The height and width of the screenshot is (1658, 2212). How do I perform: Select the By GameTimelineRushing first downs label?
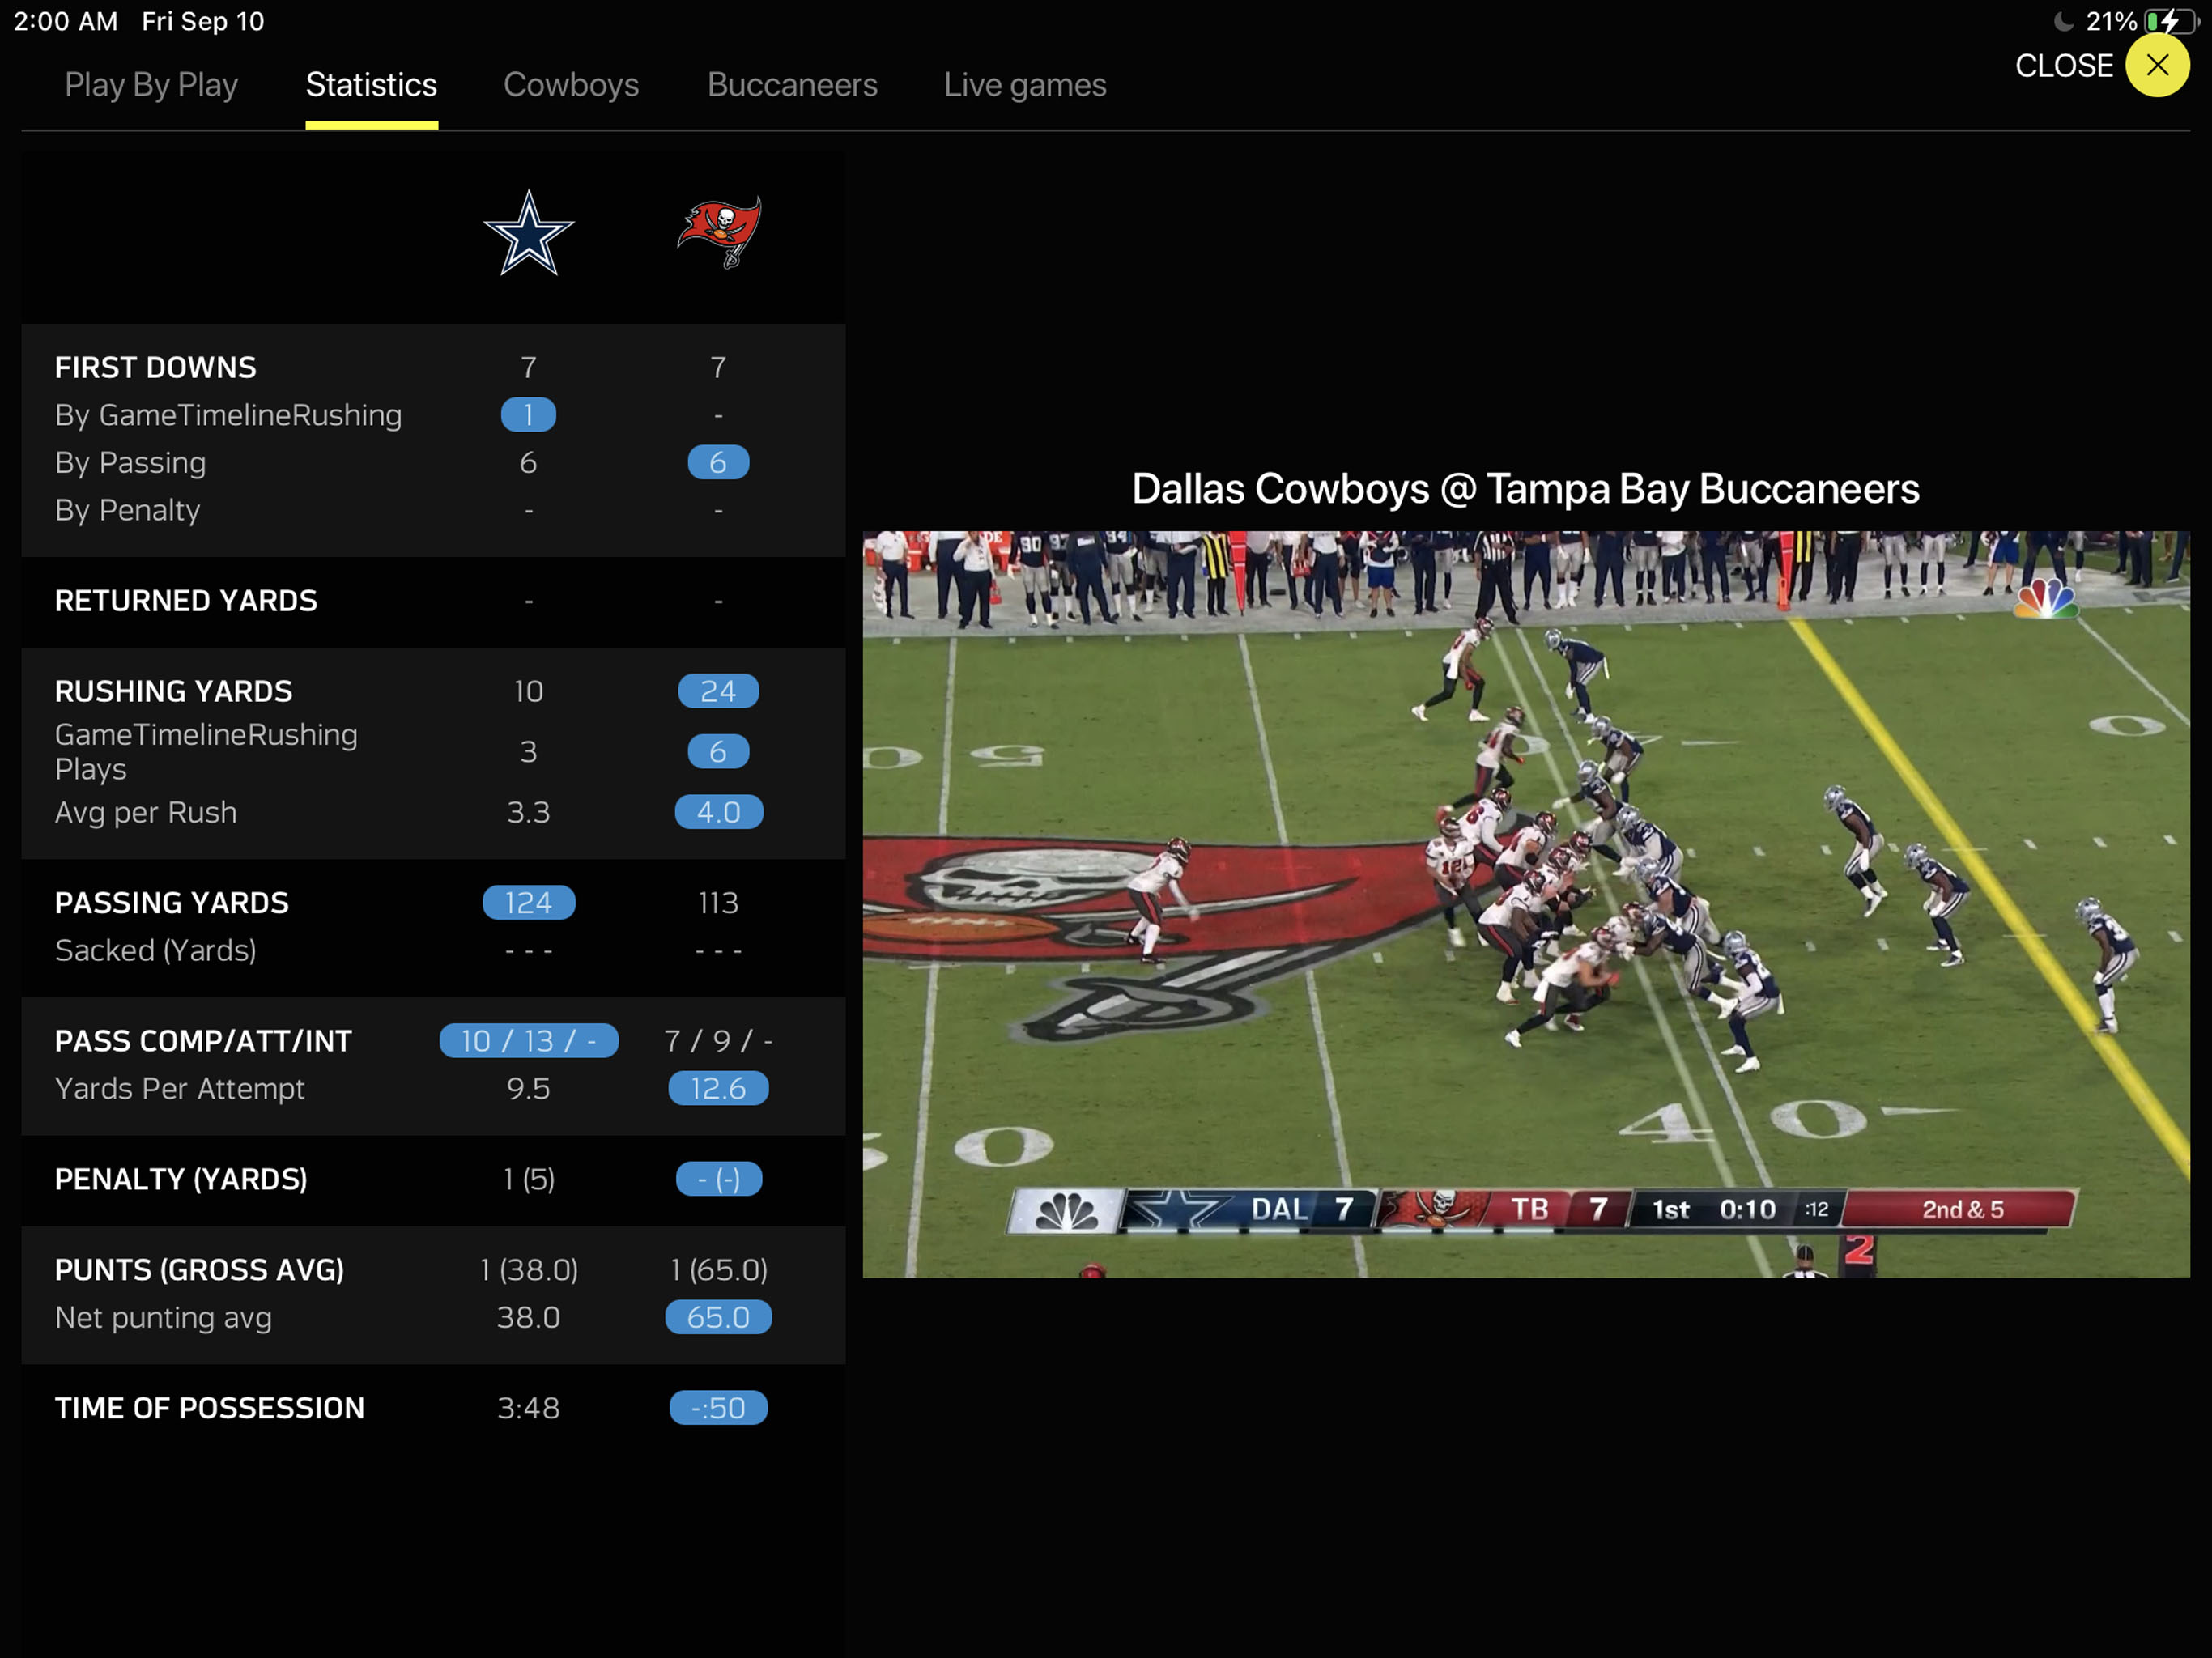coord(228,415)
